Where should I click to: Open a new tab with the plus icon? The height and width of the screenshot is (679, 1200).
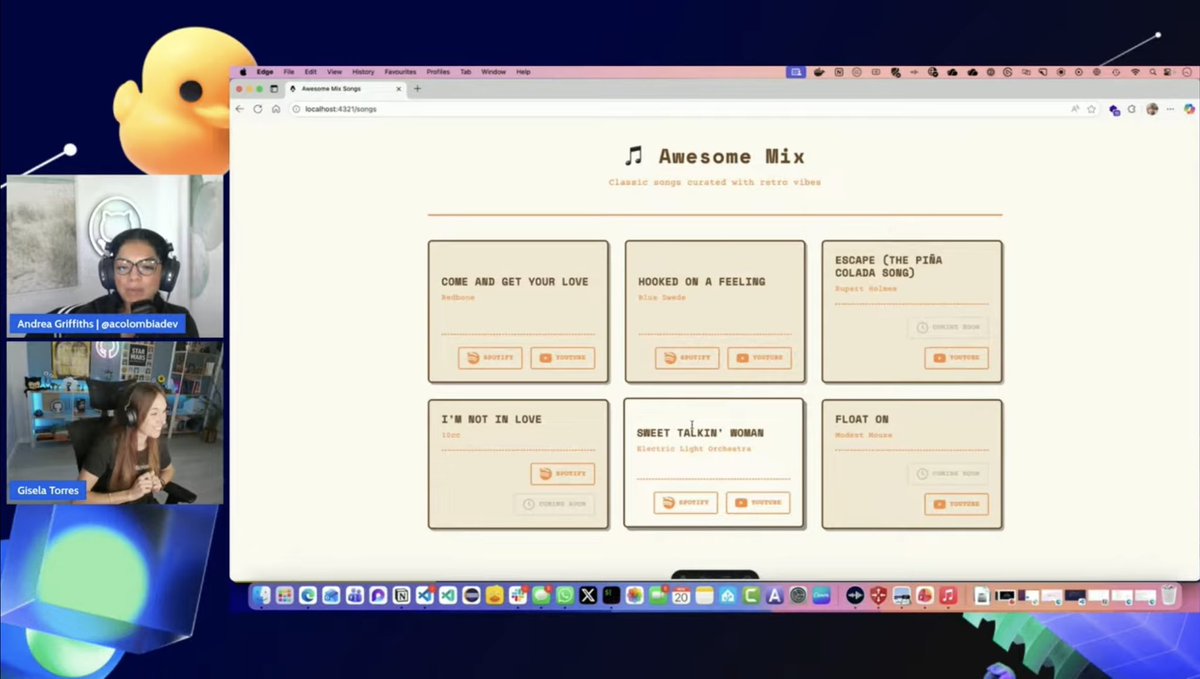coord(417,89)
